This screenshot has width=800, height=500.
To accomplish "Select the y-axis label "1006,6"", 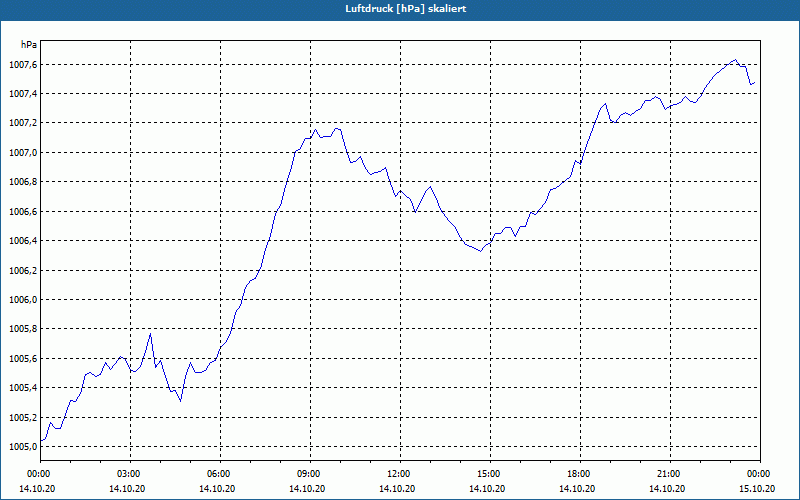I will pyautogui.click(x=23, y=212).
